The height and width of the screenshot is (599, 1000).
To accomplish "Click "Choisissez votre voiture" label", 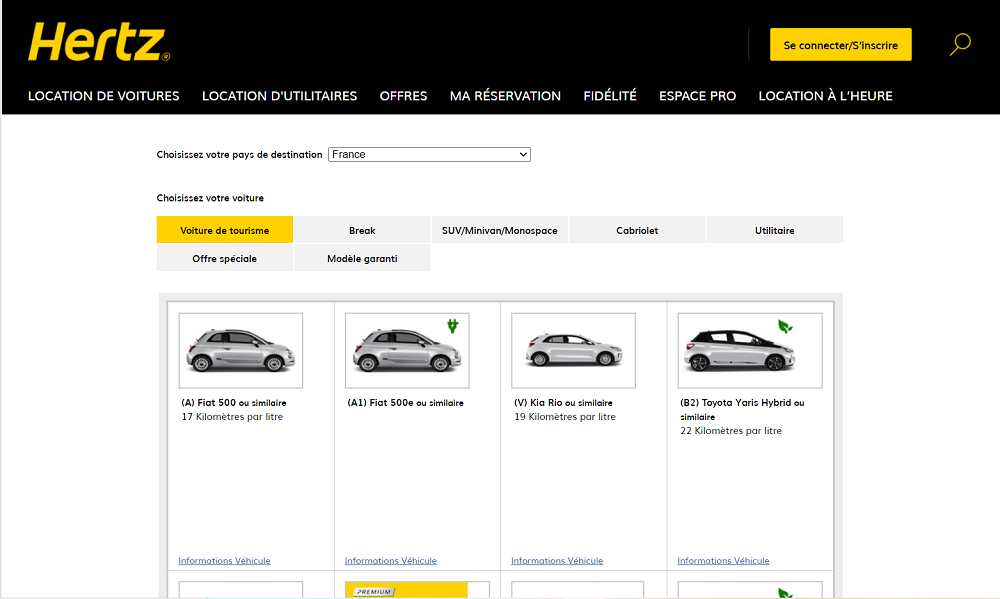I will (210, 198).
